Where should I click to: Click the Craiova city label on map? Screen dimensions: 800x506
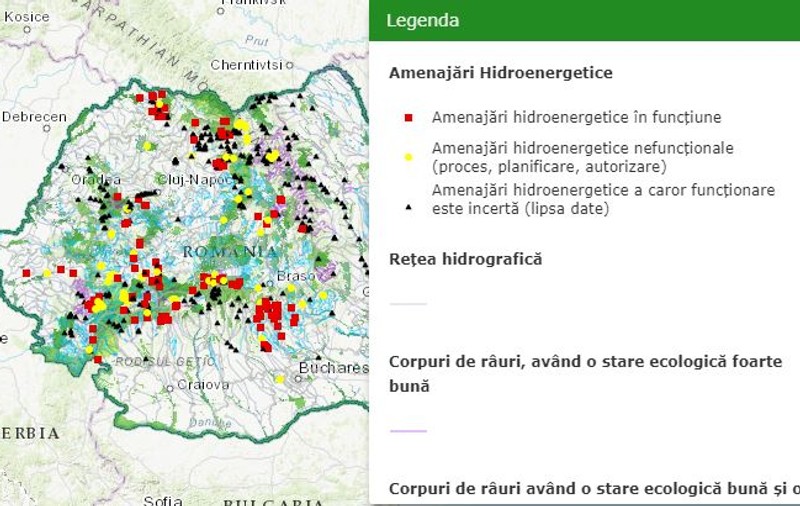pos(203,385)
